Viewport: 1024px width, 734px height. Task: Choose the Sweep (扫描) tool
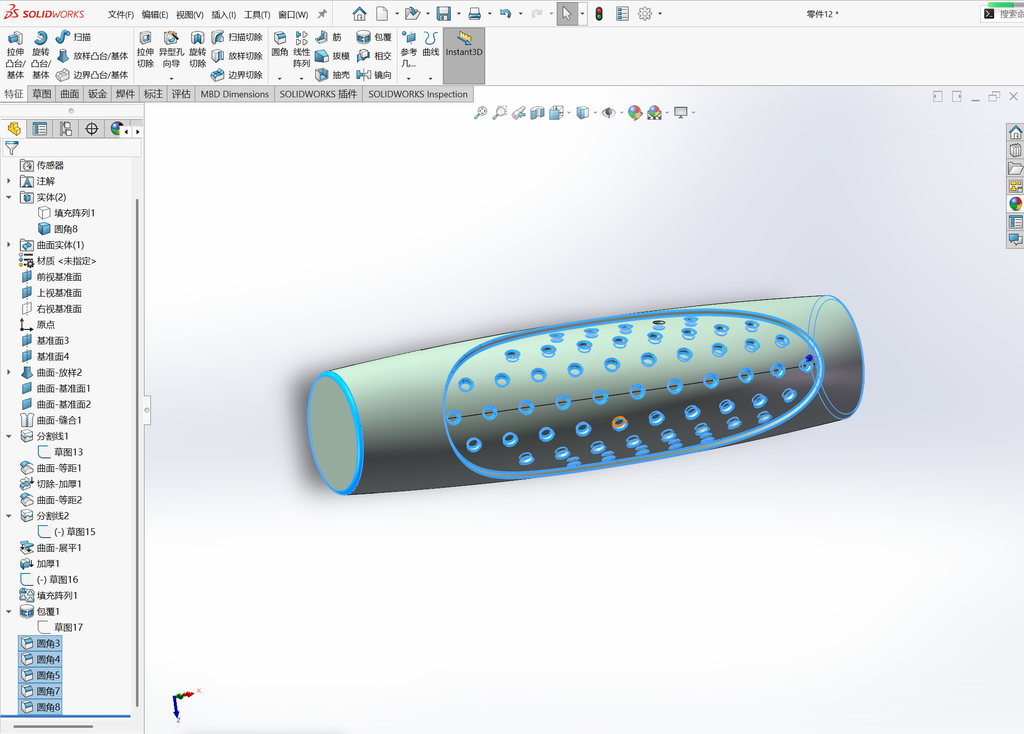tap(73, 37)
